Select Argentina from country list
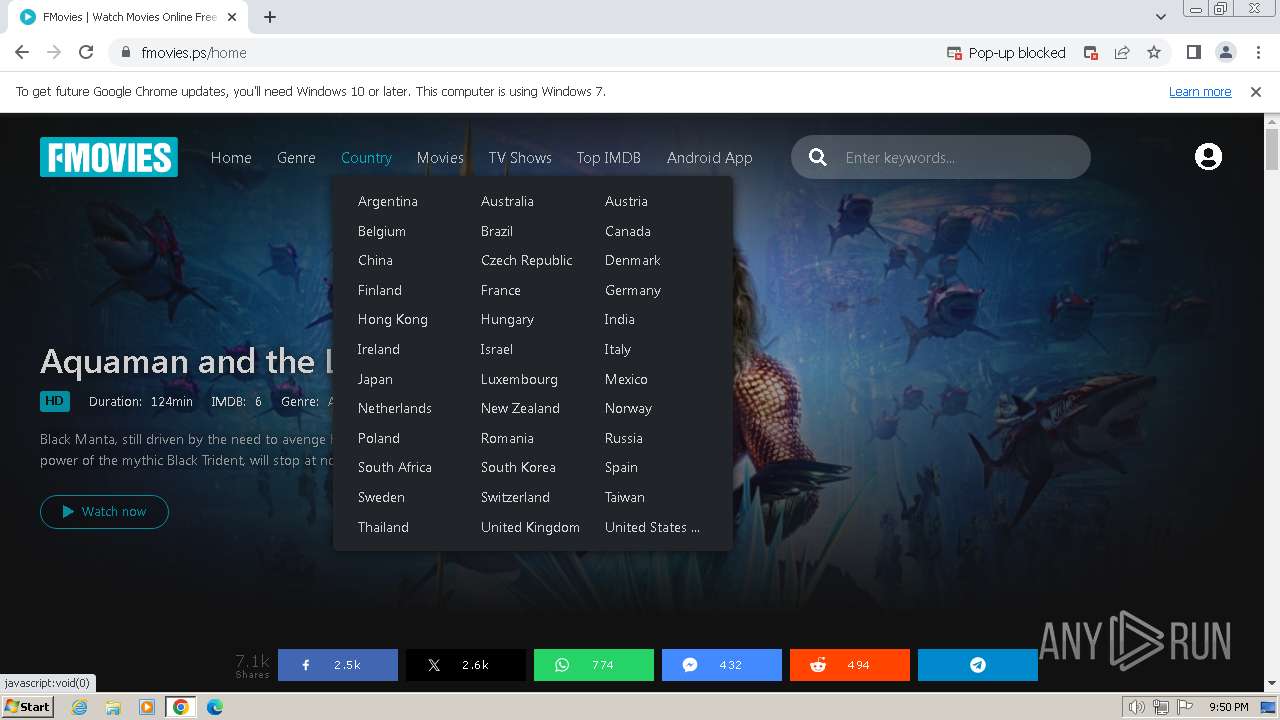1280x720 pixels. coord(388,201)
